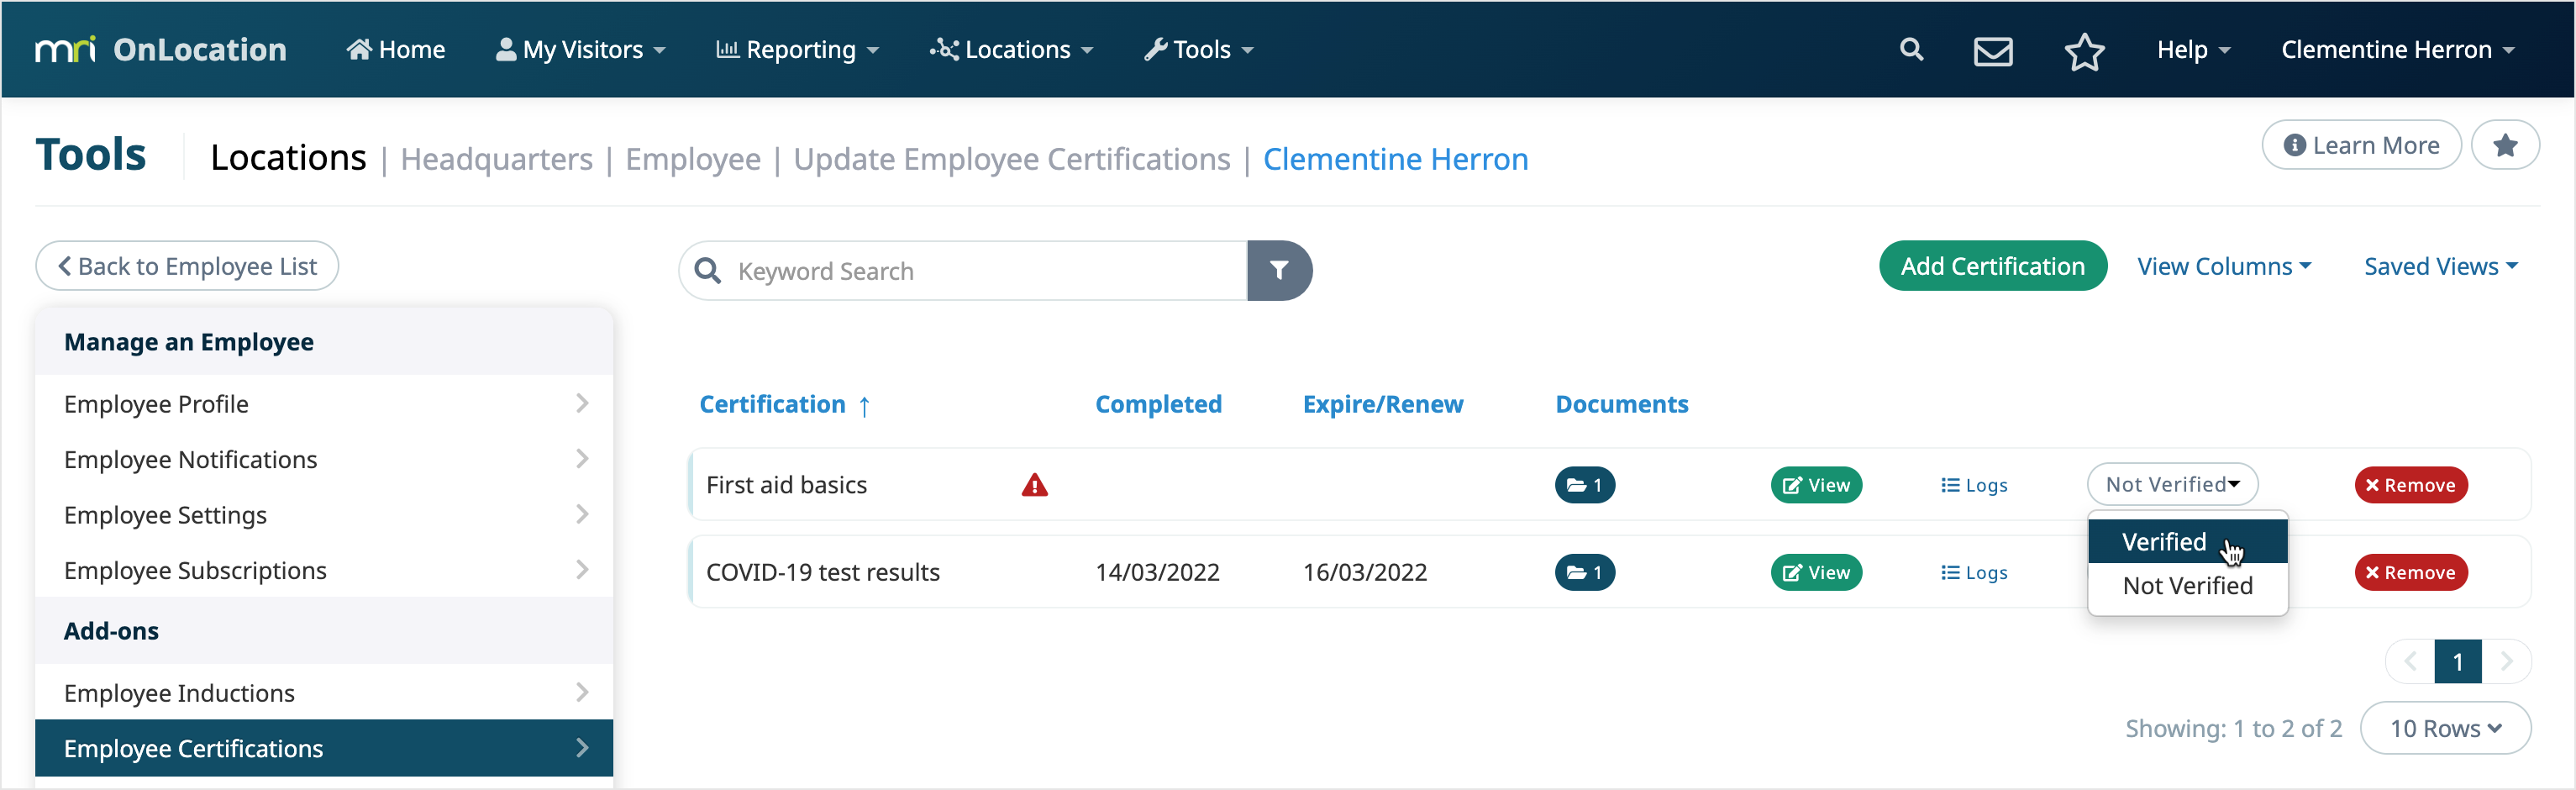The width and height of the screenshot is (2576, 790).
Task: Open Employee Subscriptions in the sidebar
Action: tap(324, 570)
